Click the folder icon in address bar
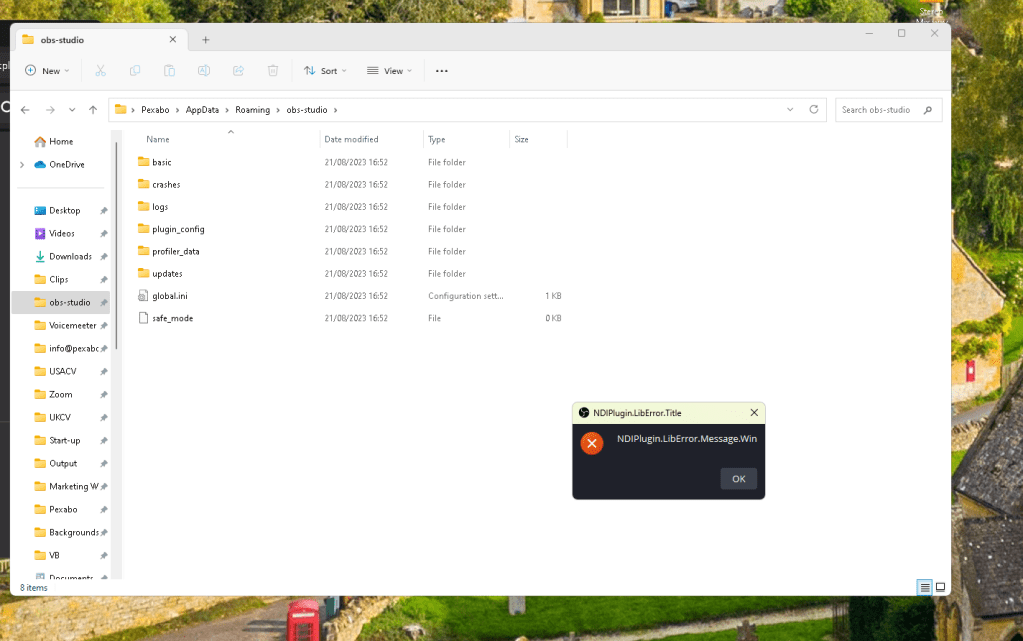This screenshot has height=641, width=1023. (121, 110)
